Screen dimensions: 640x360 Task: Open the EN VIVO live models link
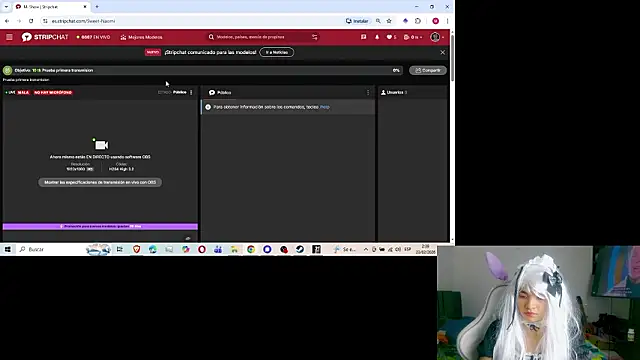point(93,37)
